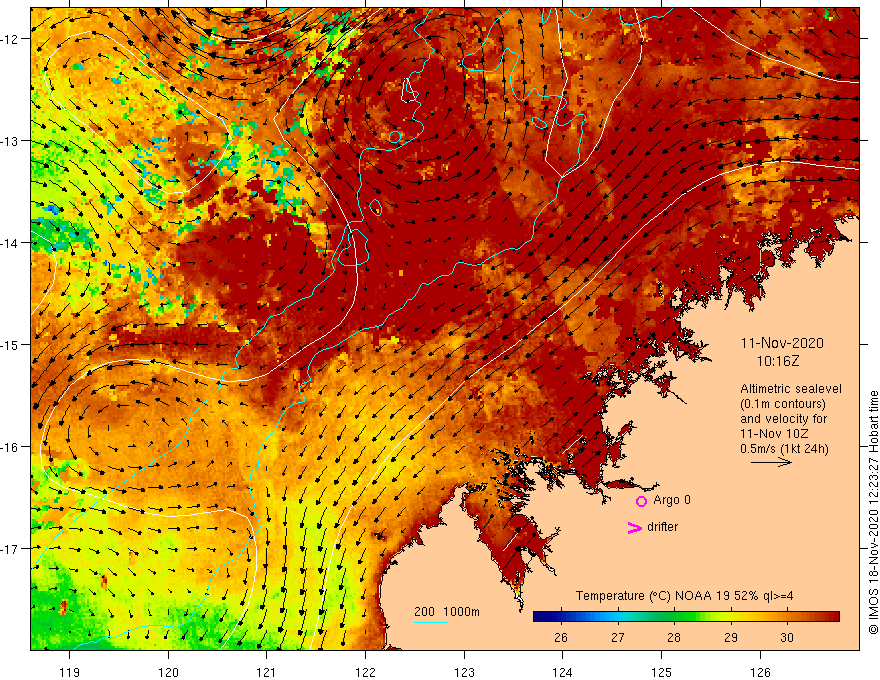Click '11-Nov 10Z' caption line
880x680 pixels.
pyautogui.click(x=774, y=434)
